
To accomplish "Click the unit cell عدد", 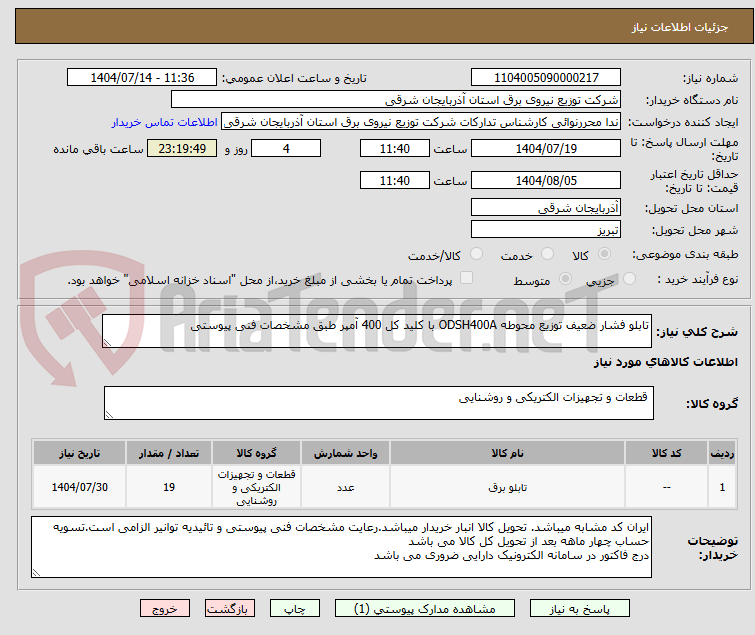I will point(346,487).
